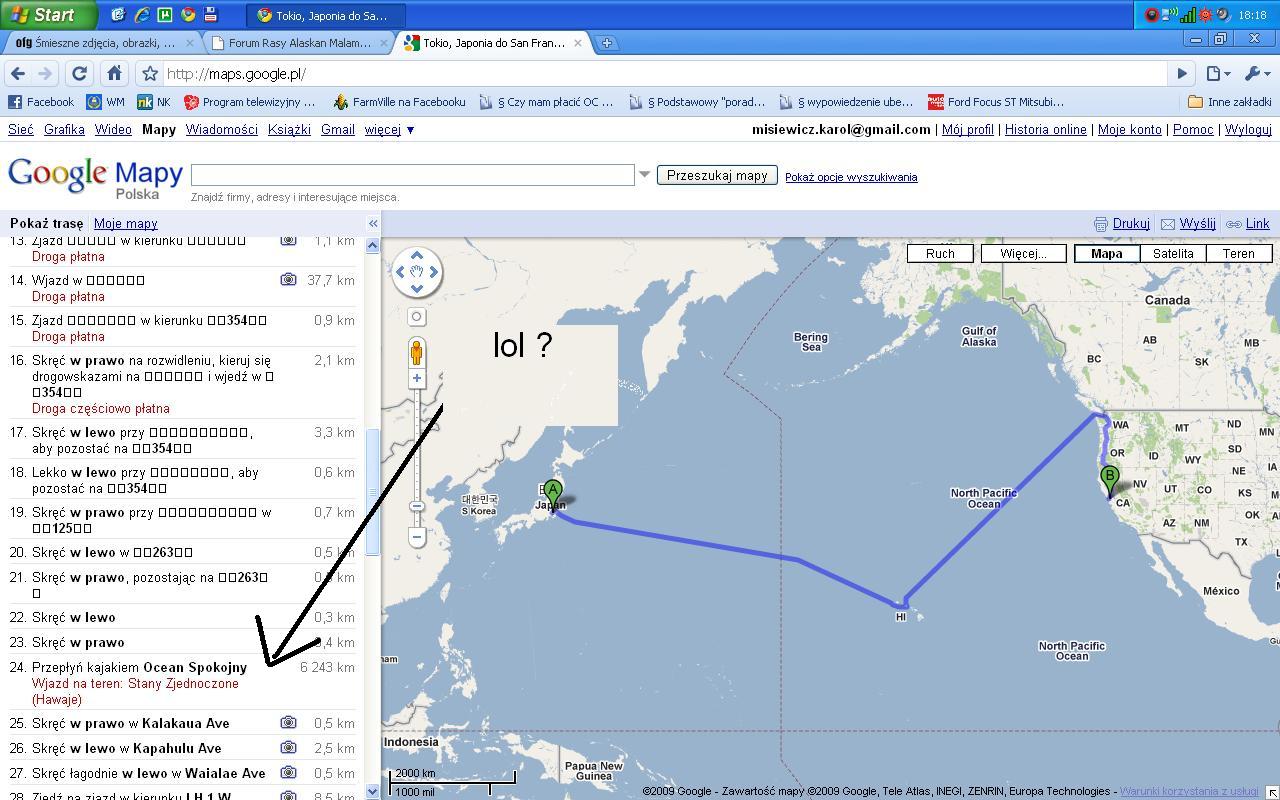Viewport: 1280px width, 800px height.
Task: Collapse the side panel with the double-arrow icon
Action: (x=373, y=224)
